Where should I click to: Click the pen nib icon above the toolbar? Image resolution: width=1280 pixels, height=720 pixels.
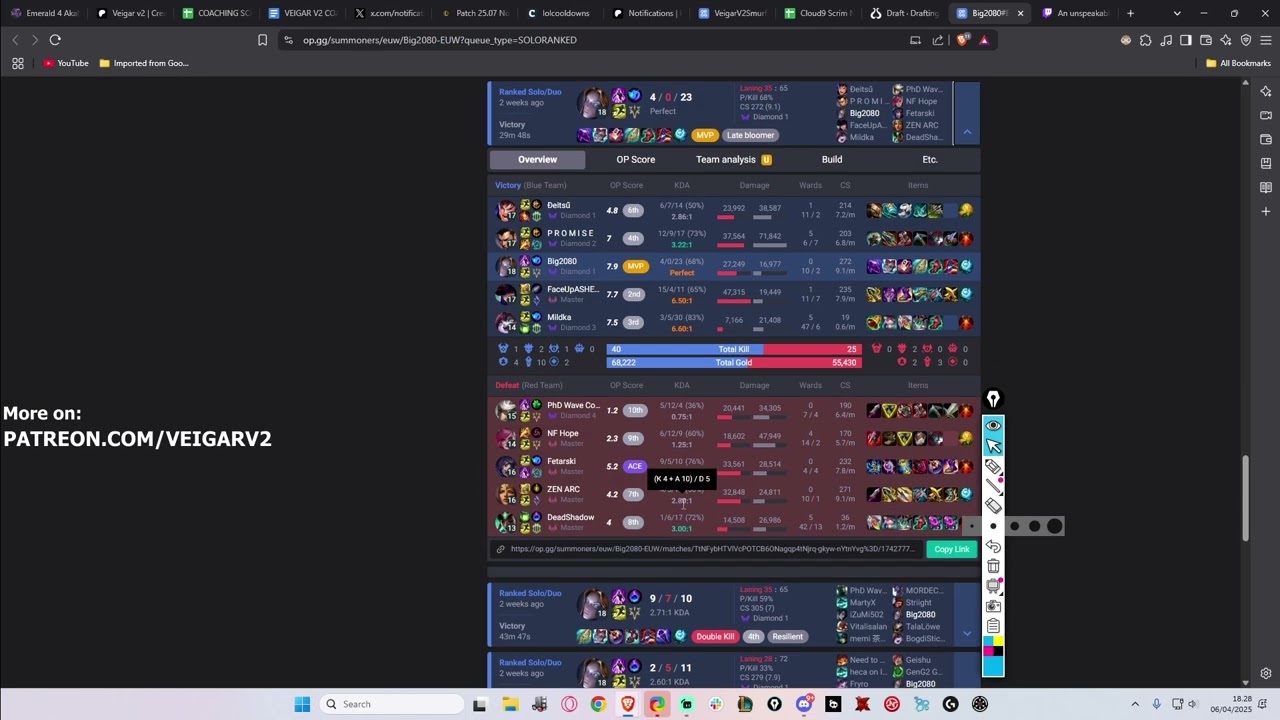pos(993,400)
